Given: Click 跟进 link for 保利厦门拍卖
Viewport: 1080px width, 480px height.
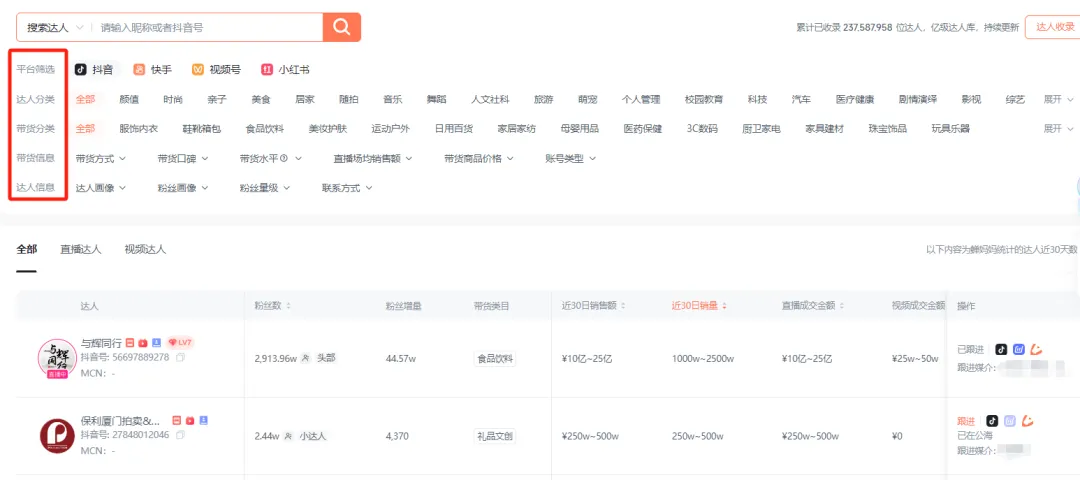Looking at the screenshot, I should 965,421.
